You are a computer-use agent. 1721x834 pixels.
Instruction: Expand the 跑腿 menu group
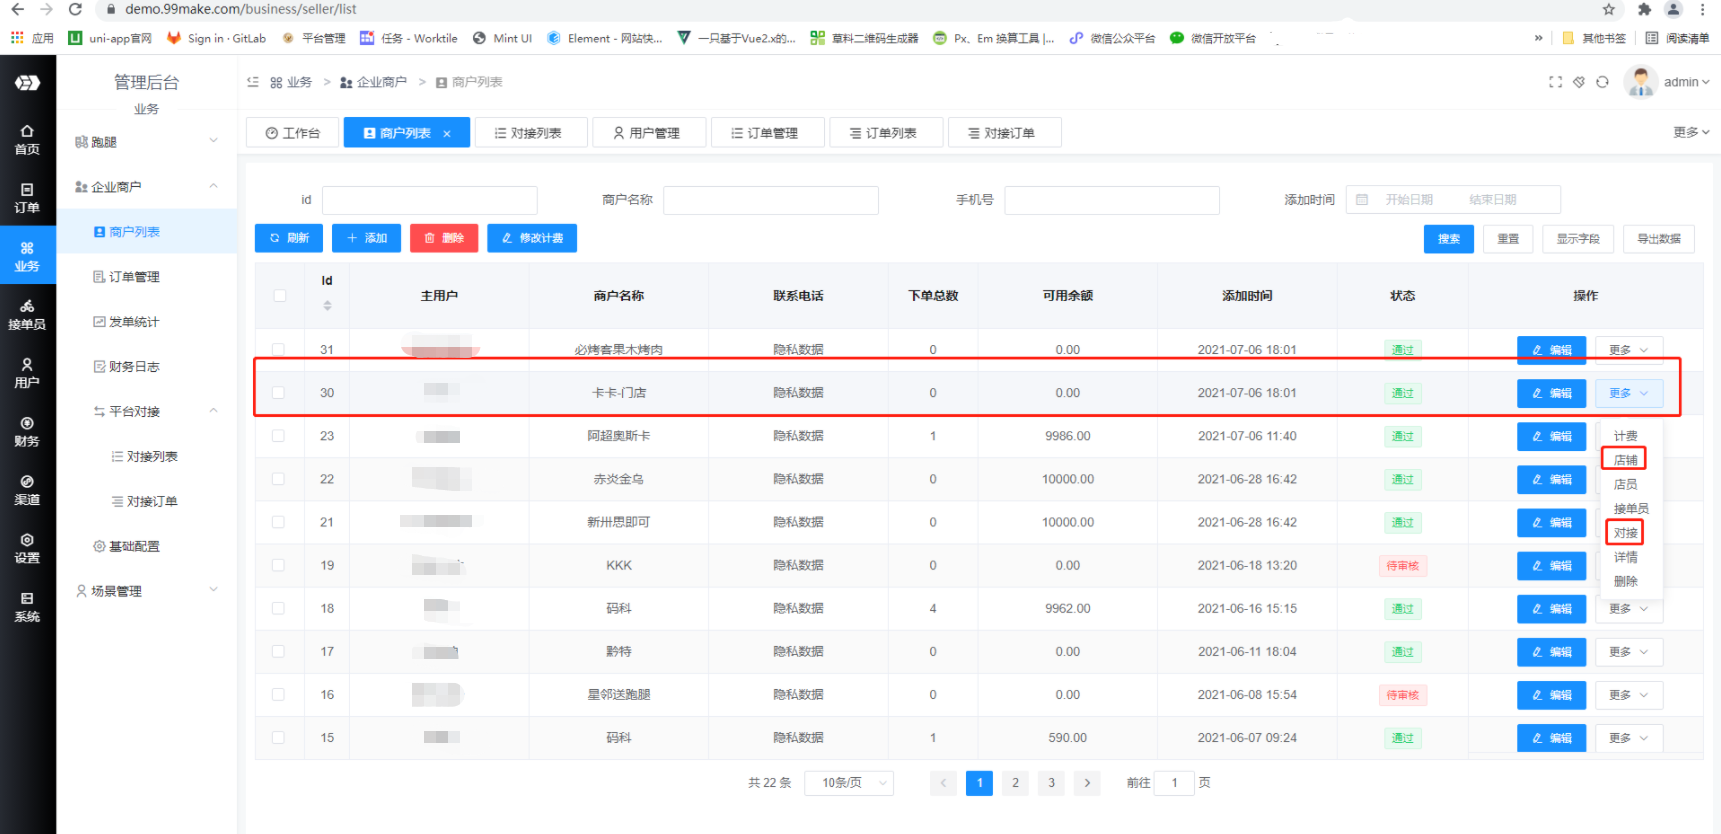point(146,142)
